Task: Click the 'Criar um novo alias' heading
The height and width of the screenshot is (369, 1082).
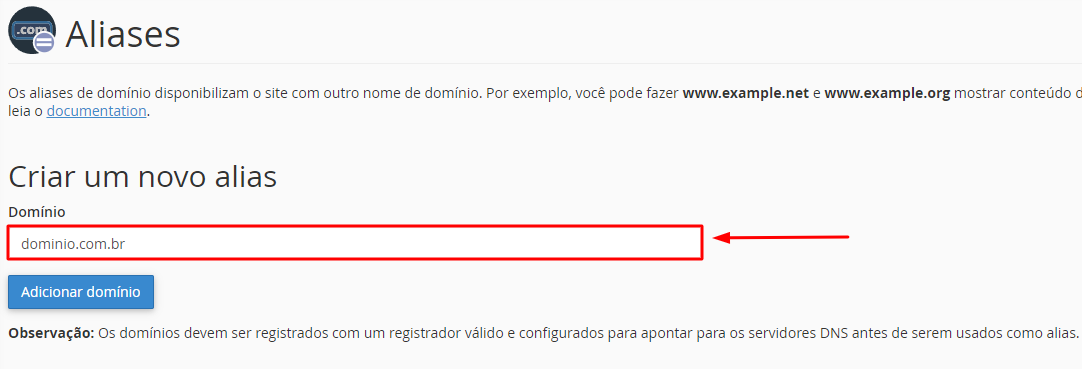Action: click(x=143, y=177)
